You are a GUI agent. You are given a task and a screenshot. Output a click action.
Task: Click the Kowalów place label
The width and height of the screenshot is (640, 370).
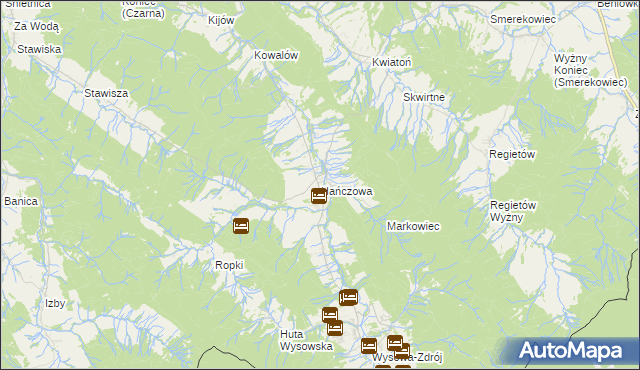(x=276, y=55)
